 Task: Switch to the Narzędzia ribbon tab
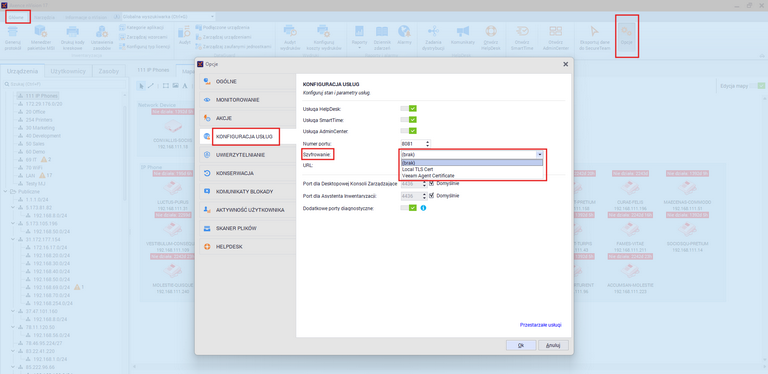(x=45, y=17)
